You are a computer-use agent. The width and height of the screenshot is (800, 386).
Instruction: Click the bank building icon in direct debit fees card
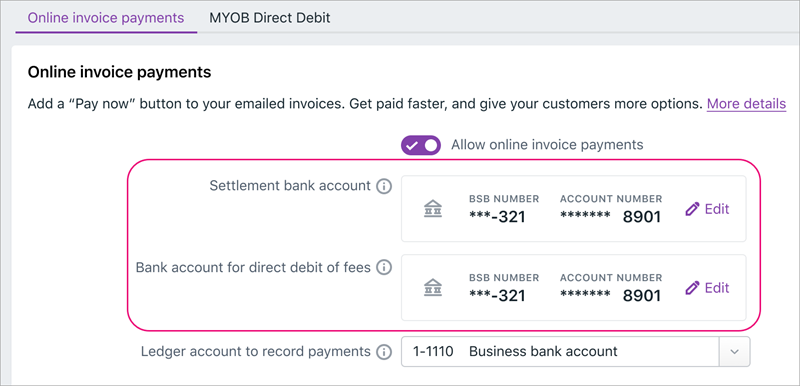(x=433, y=288)
